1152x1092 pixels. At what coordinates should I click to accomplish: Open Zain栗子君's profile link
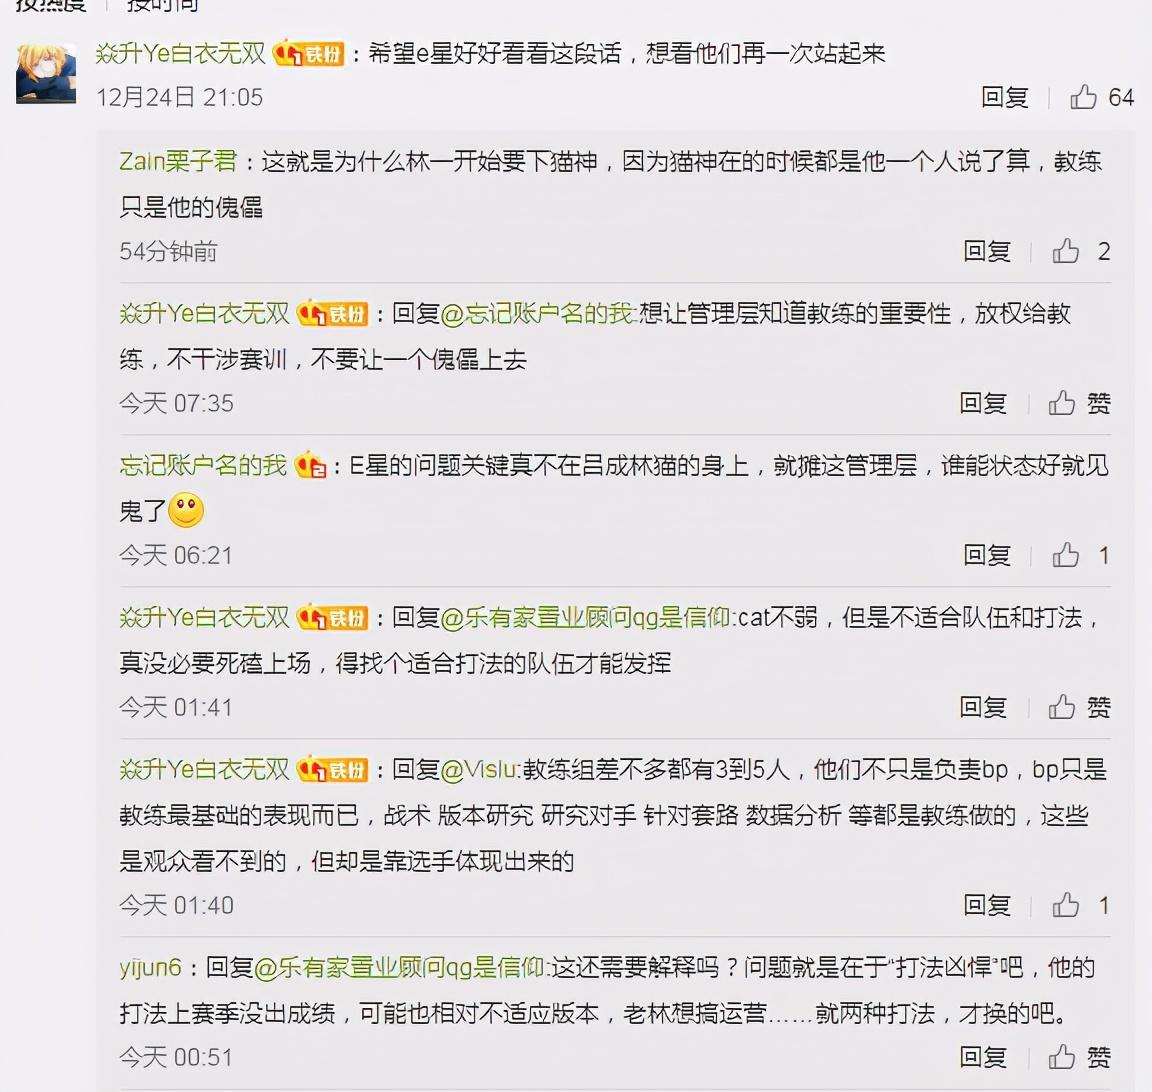point(178,161)
